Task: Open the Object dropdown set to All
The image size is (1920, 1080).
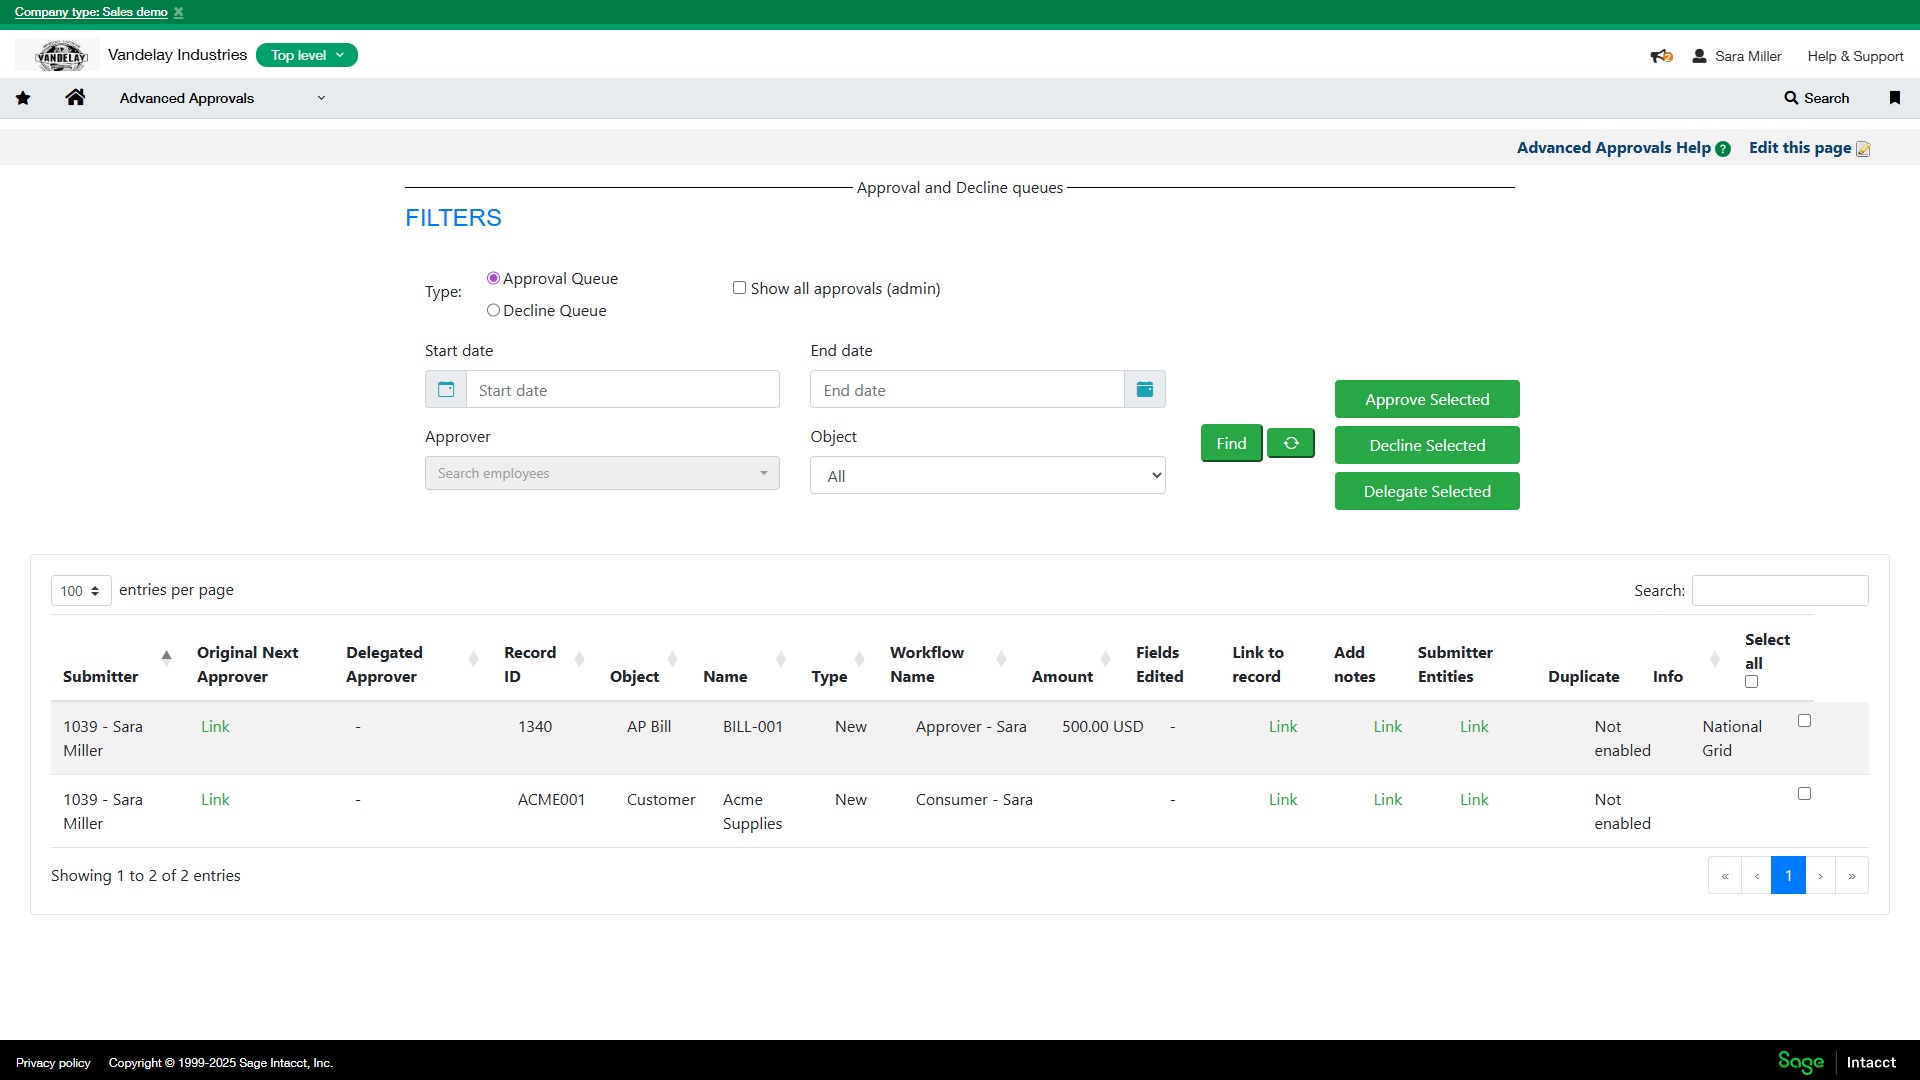Action: pyautogui.click(x=988, y=476)
